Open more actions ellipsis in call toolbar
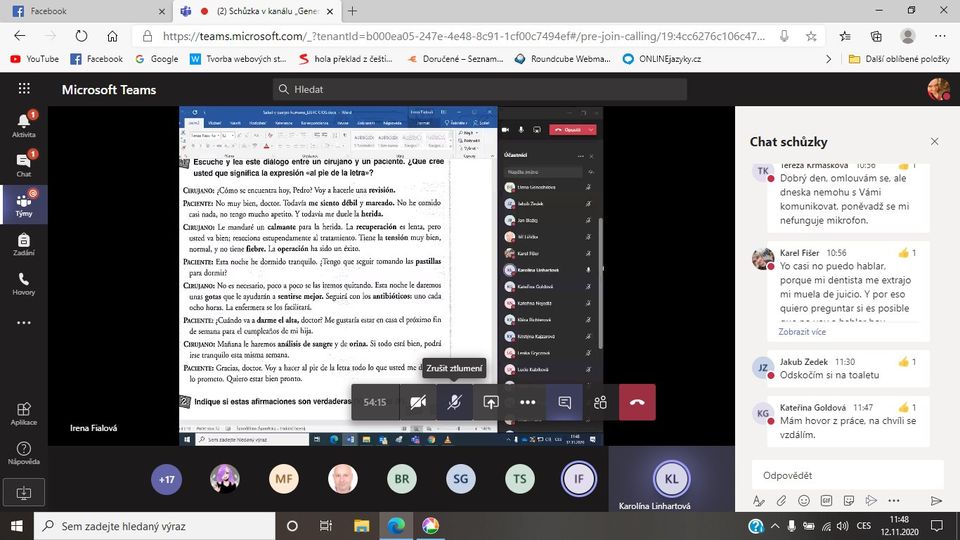 click(x=528, y=402)
